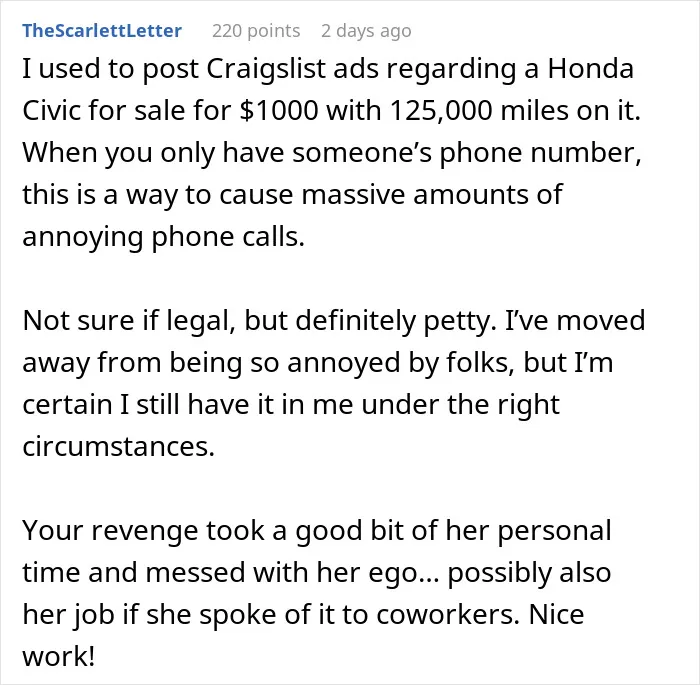Click the line starting When you only have
Viewport: 700px width, 685px height.
tap(332, 153)
